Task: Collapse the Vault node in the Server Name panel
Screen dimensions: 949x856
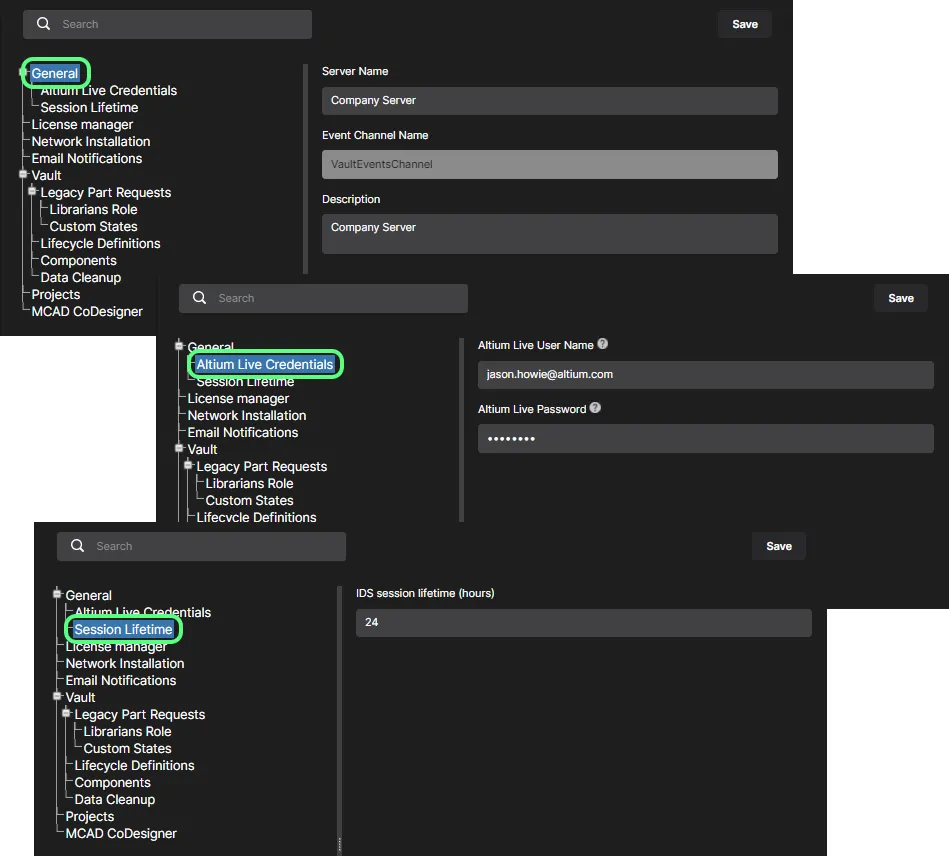Action: (x=24, y=174)
